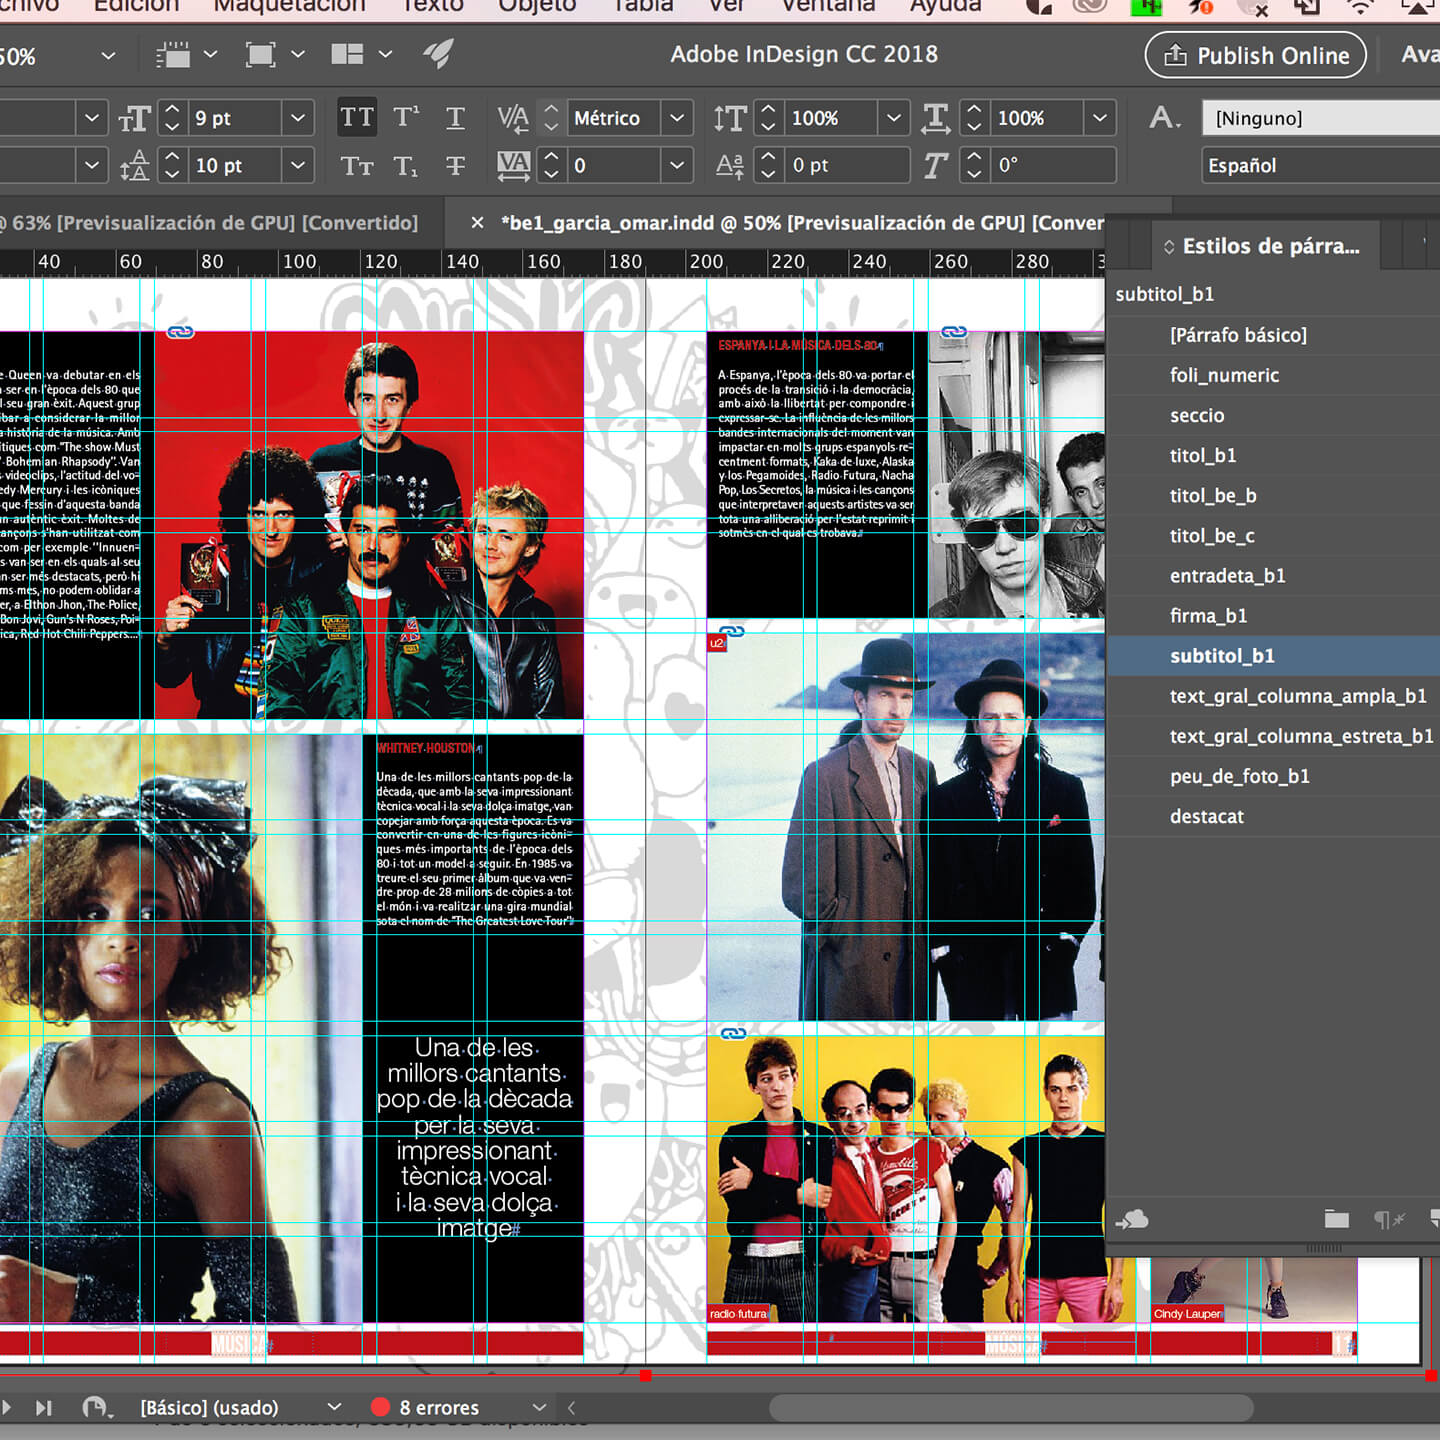Toggle Strikethrough formatting
The height and width of the screenshot is (1440, 1440).
(x=455, y=165)
